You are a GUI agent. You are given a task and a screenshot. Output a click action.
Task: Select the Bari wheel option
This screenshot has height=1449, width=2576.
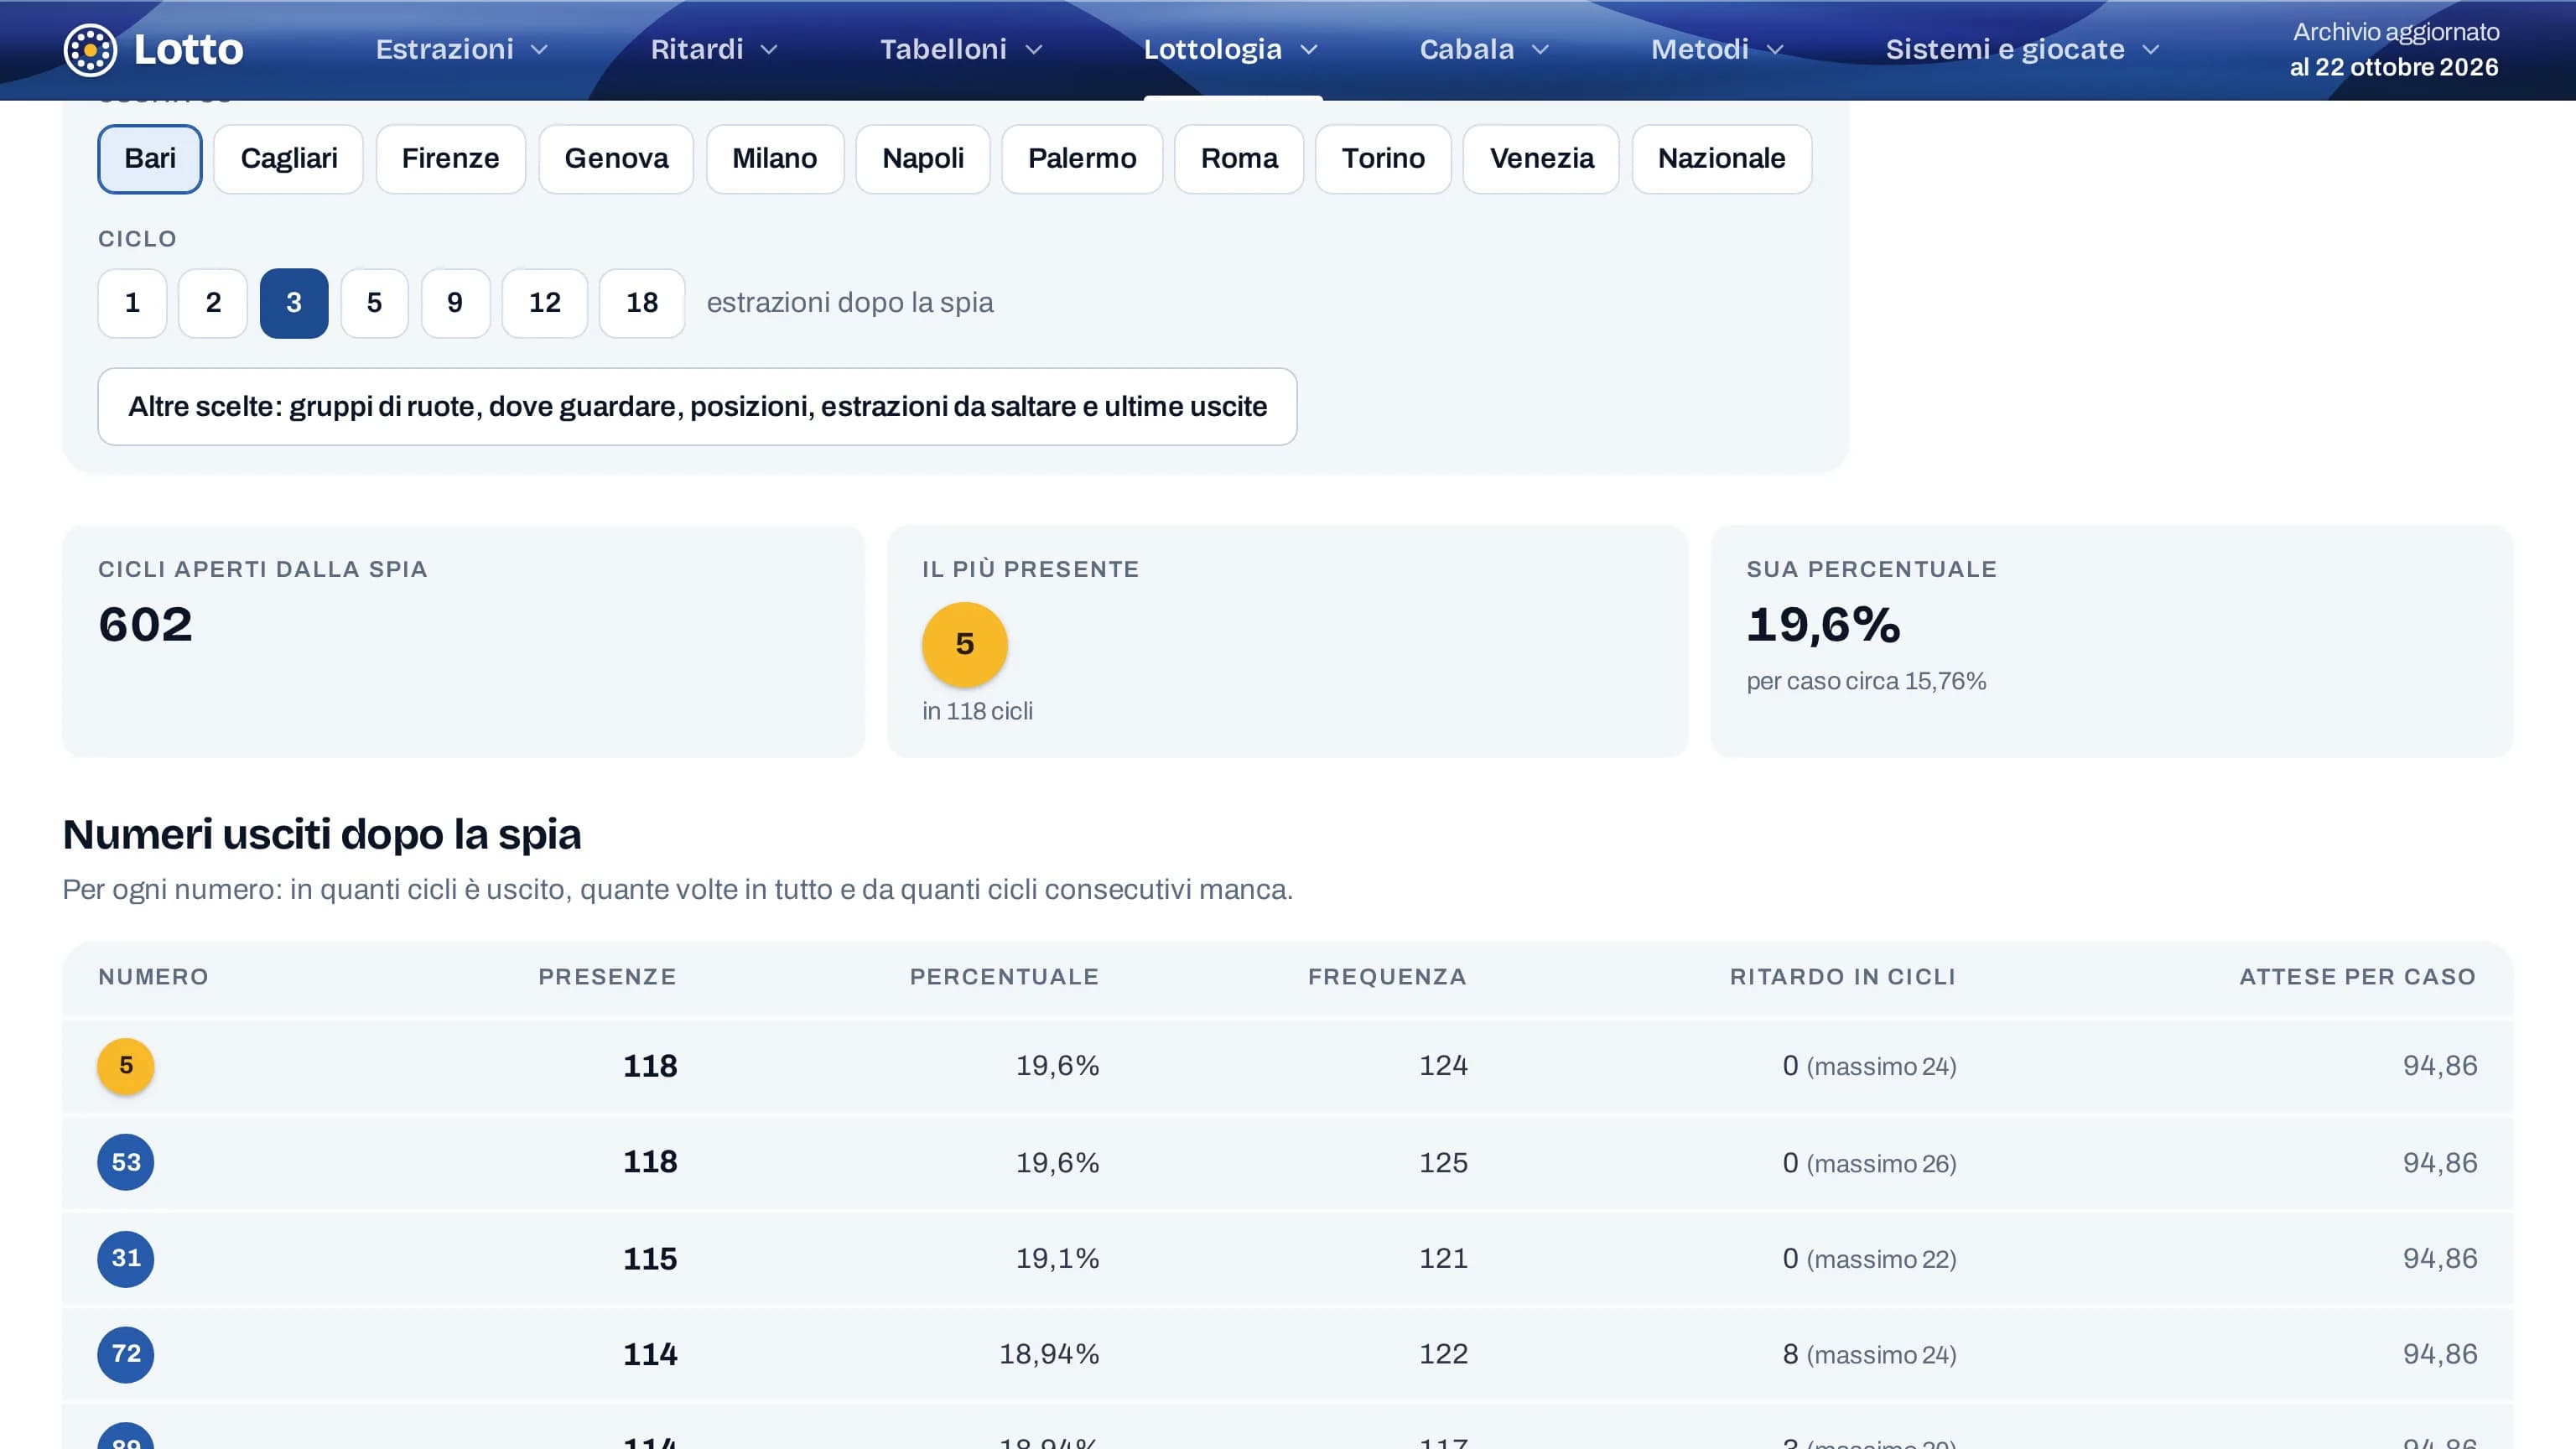click(150, 159)
